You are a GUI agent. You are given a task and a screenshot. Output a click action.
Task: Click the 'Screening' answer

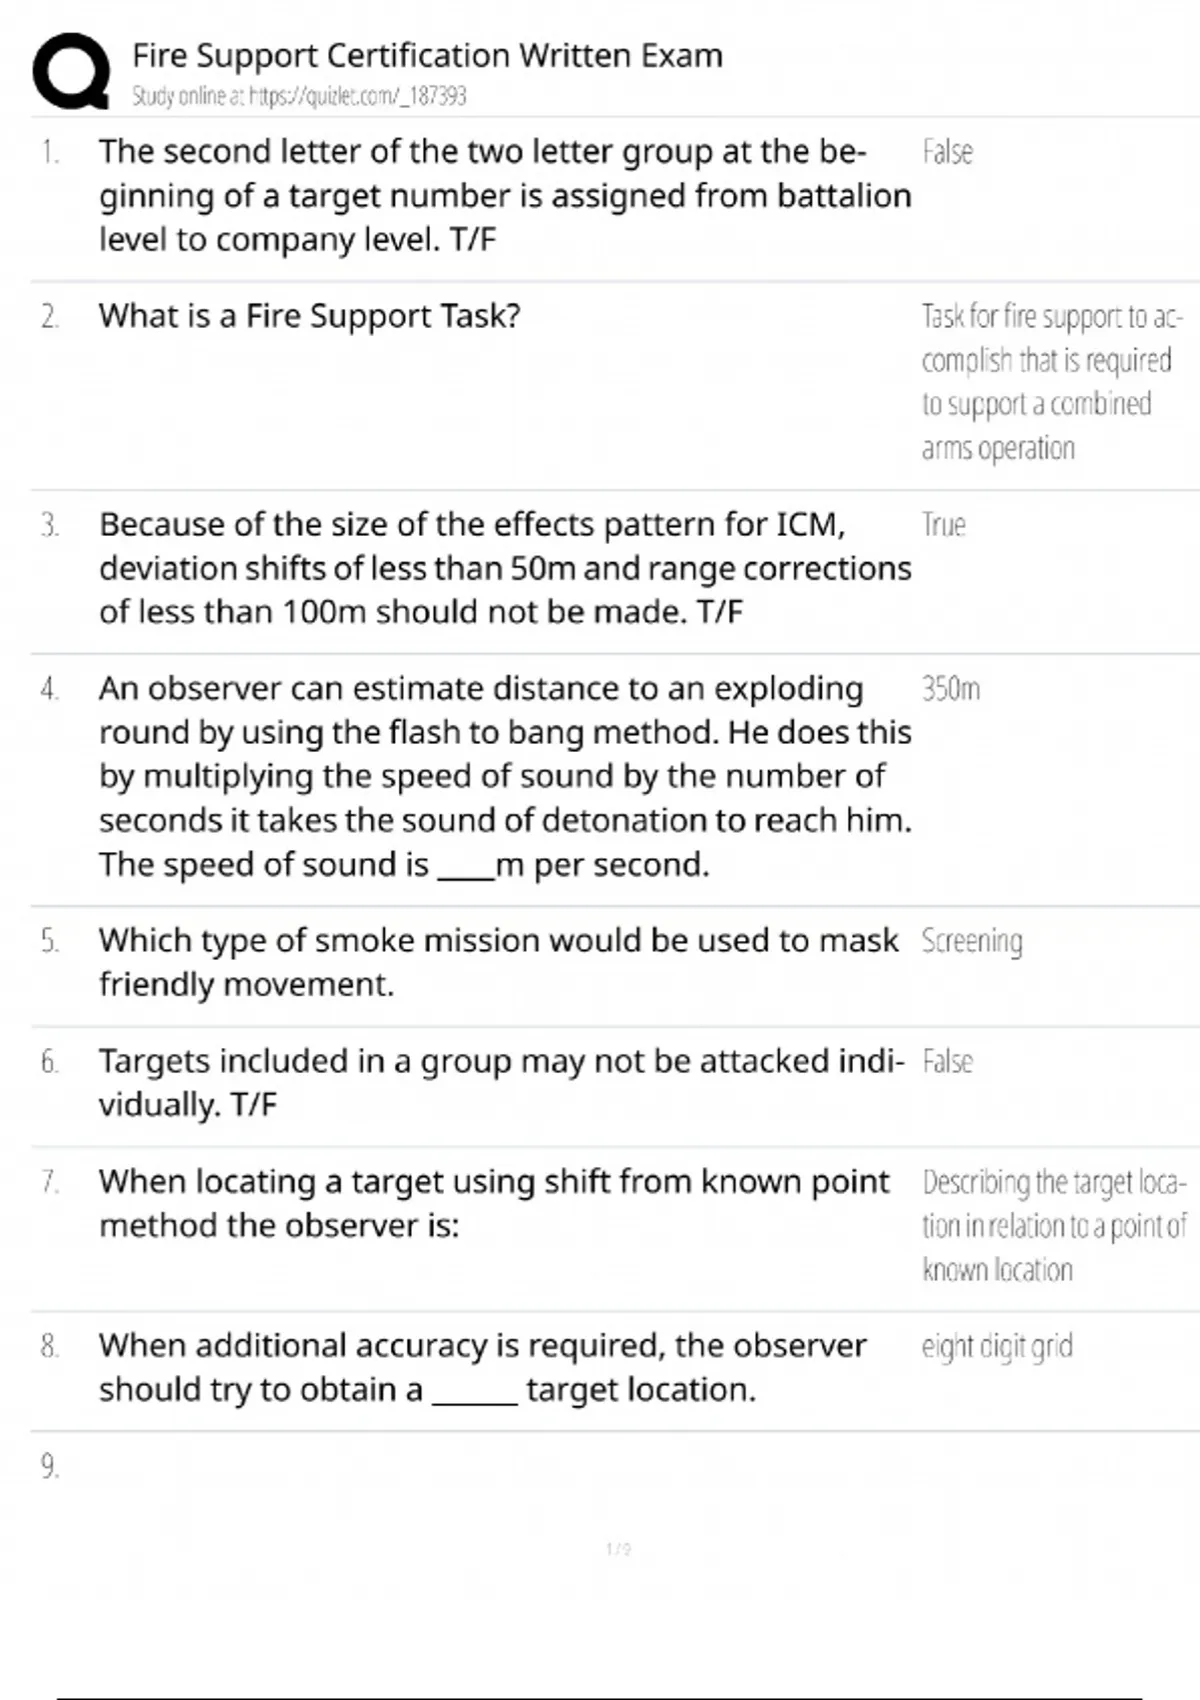[971, 941]
